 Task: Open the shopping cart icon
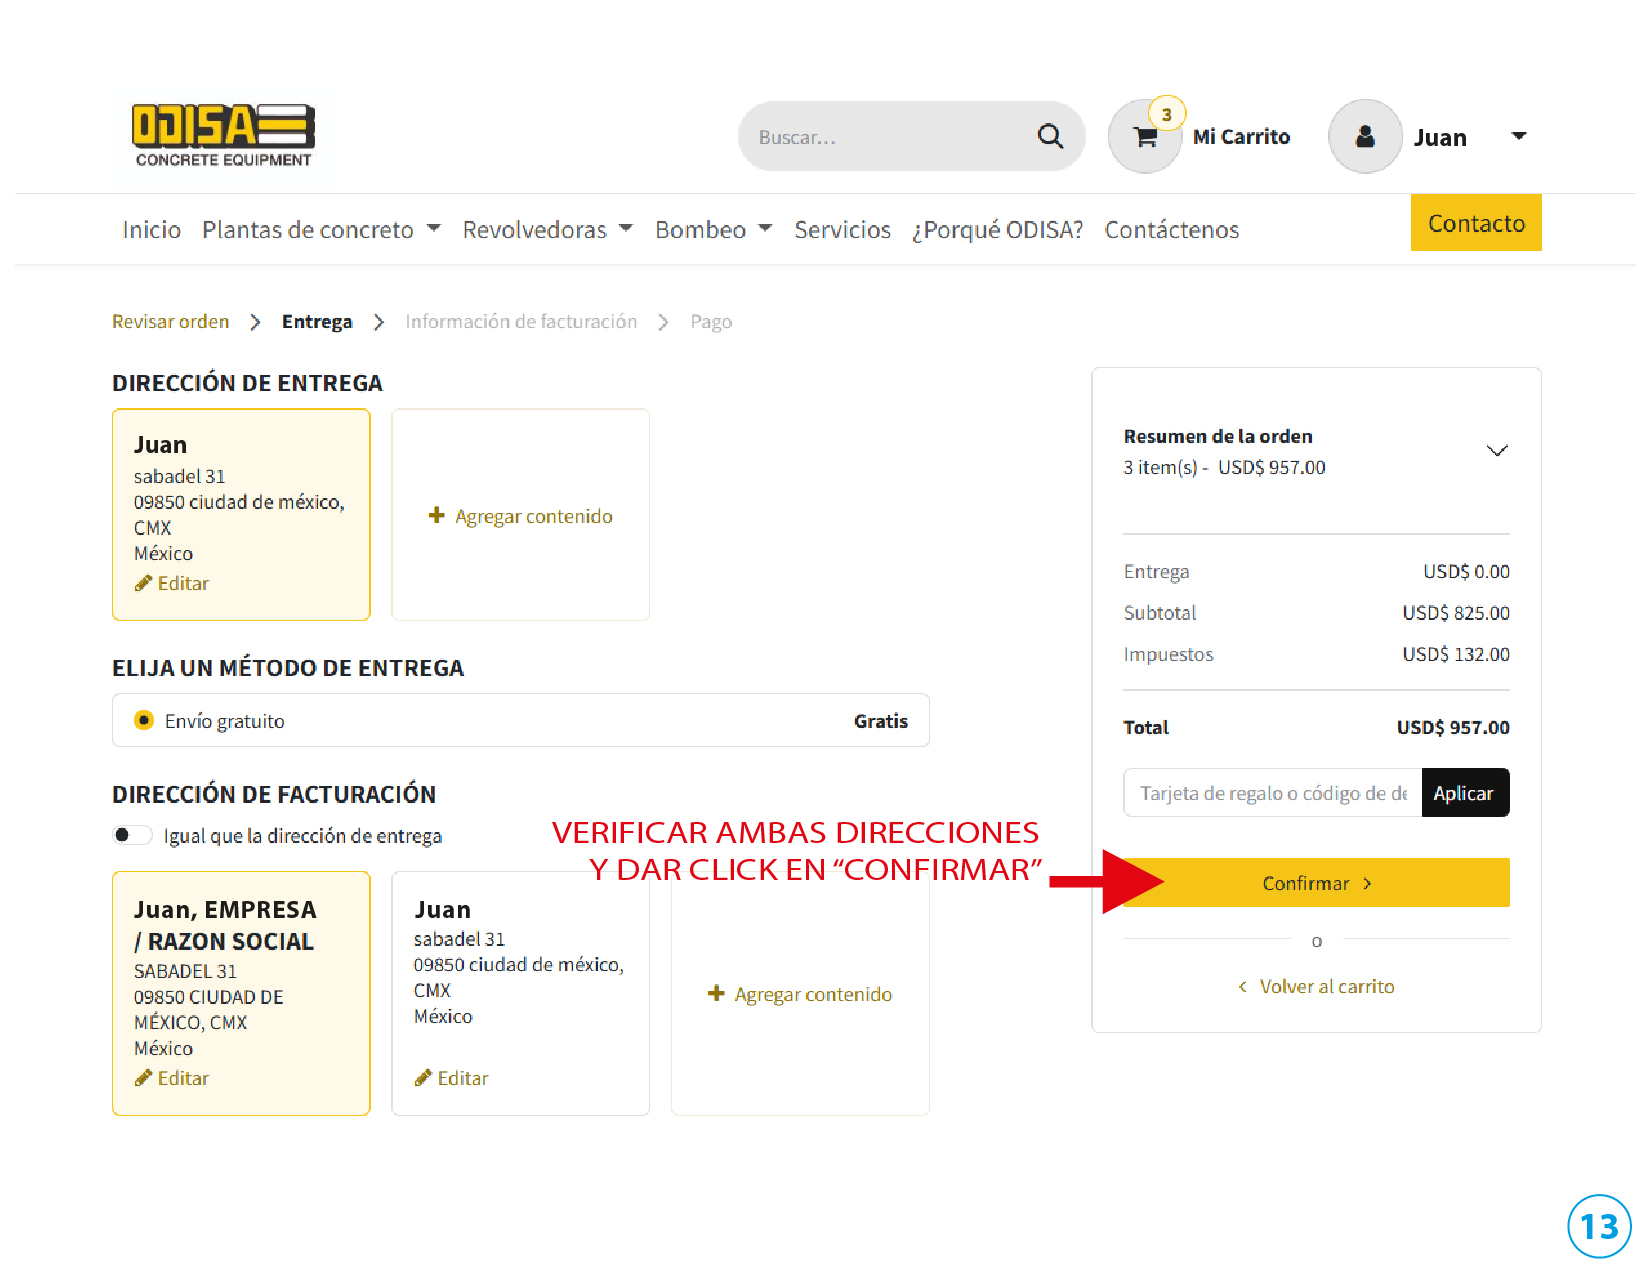pyautogui.click(x=1145, y=137)
